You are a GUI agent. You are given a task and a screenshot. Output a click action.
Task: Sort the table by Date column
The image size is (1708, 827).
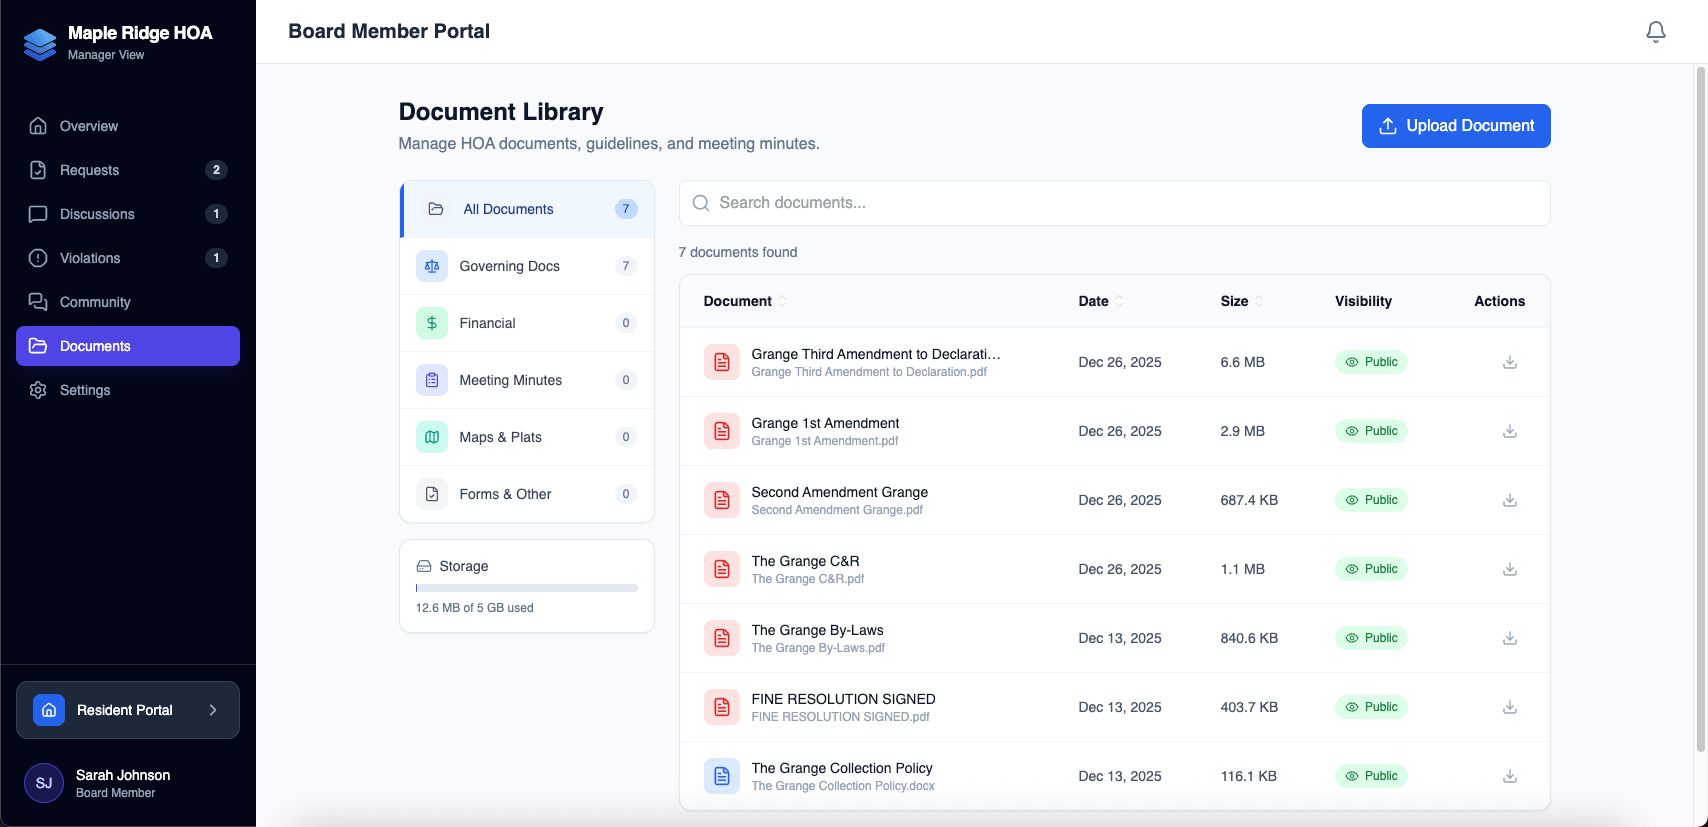point(1101,301)
